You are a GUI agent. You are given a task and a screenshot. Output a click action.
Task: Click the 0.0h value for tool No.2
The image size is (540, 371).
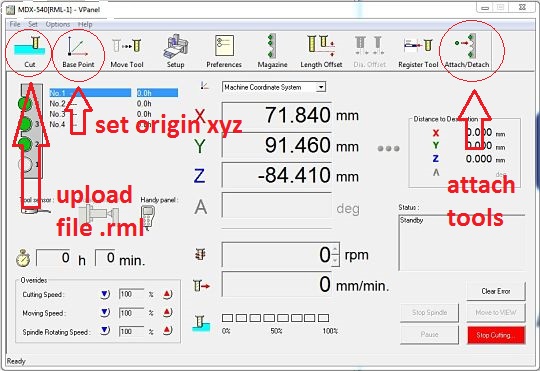point(144,103)
